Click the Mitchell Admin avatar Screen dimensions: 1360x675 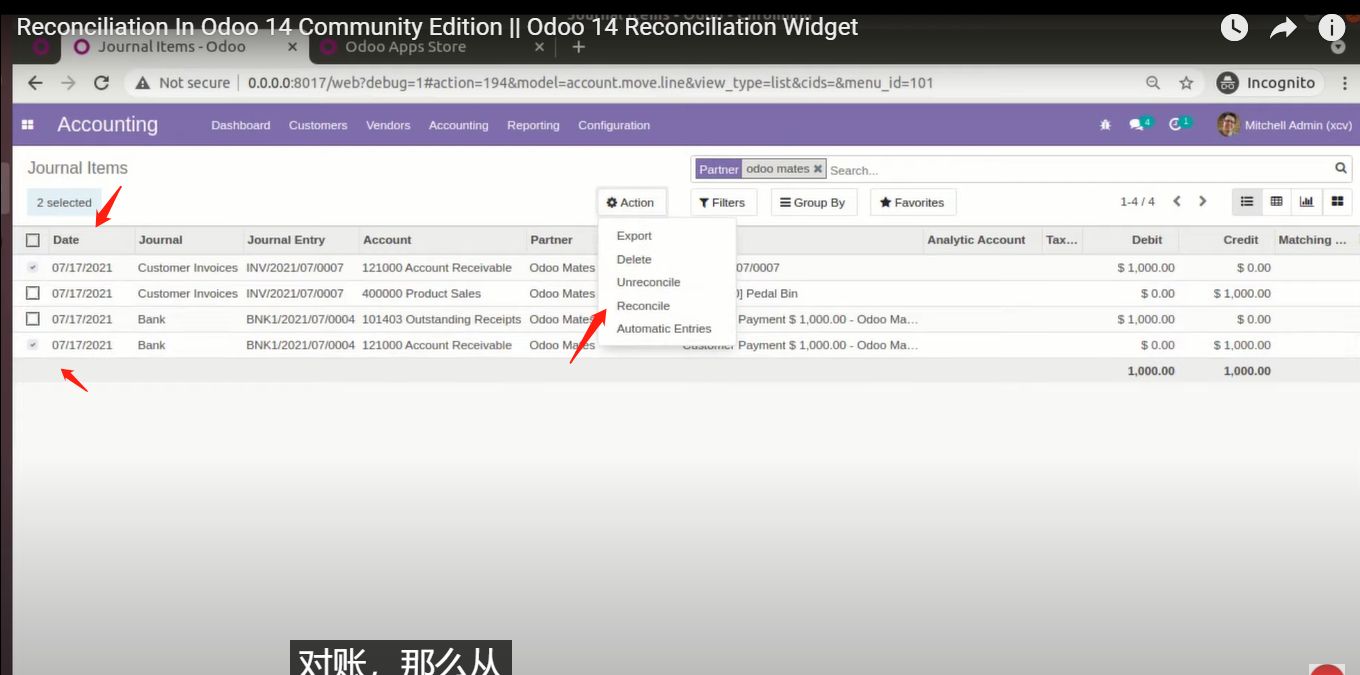coord(1228,125)
